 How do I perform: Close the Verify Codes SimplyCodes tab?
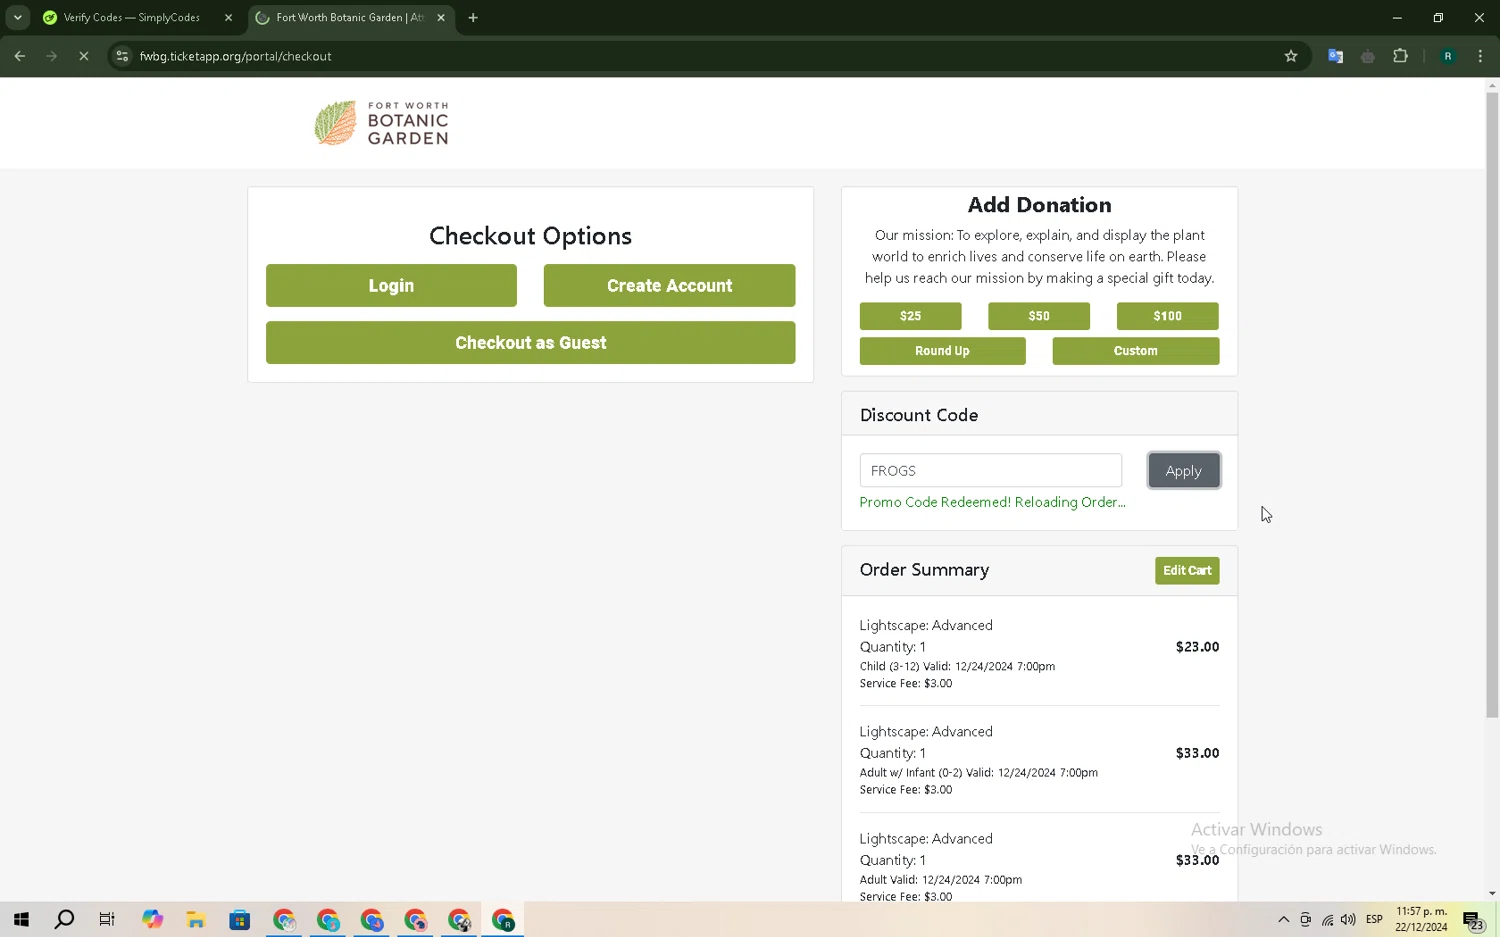[x=228, y=17]
